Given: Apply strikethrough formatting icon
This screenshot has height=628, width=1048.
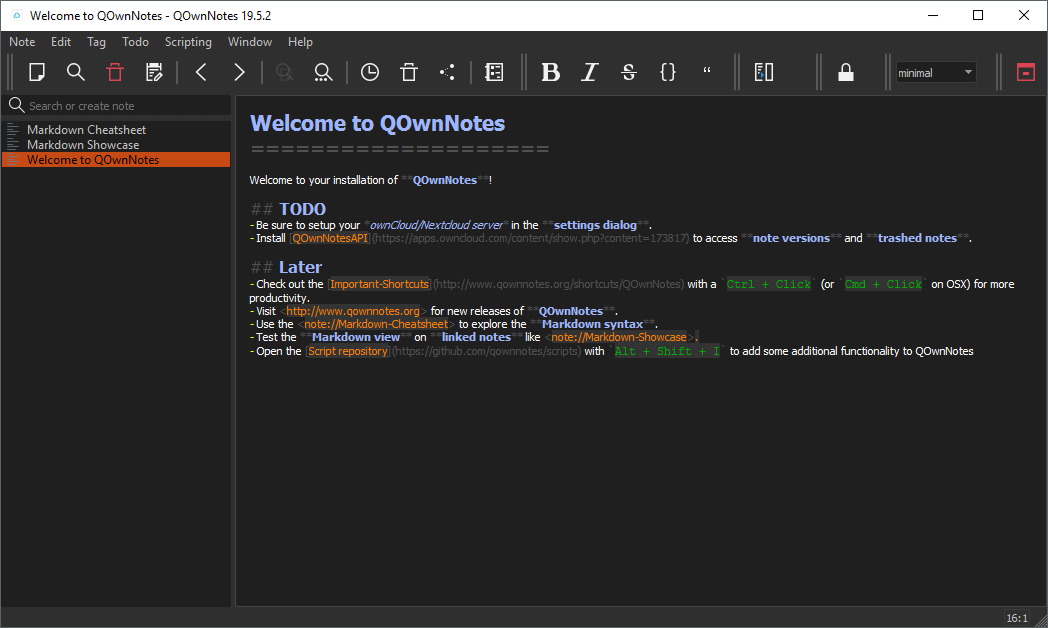Looking at the screenshot, I should click(x=628, y=72).
